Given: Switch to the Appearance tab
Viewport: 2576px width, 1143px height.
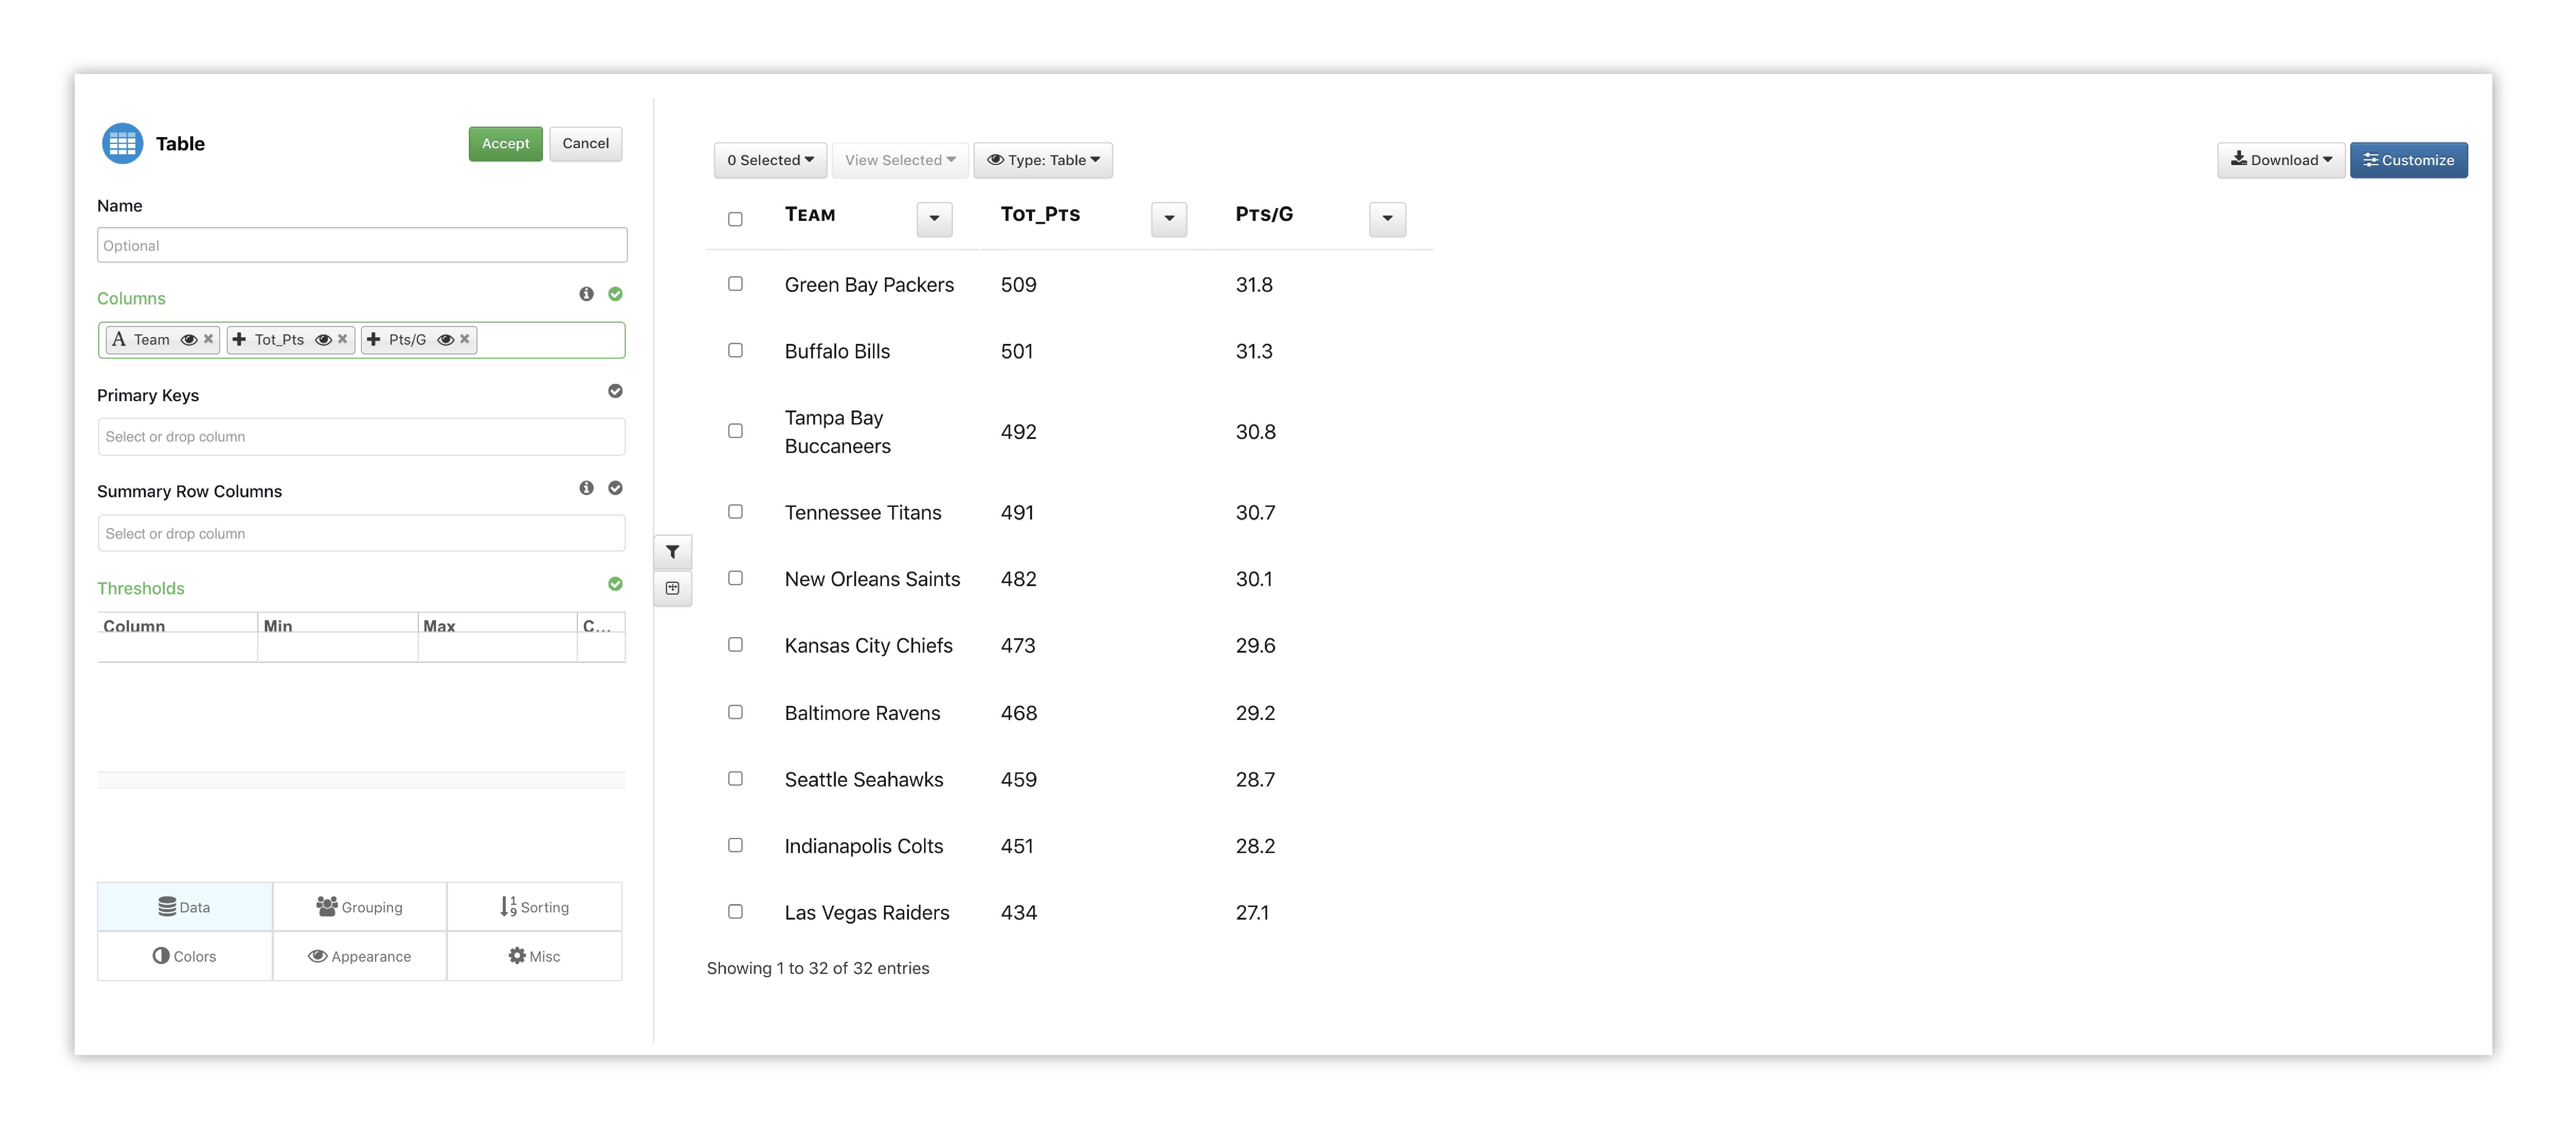Looking at the screenshot, I should (359, 956).
